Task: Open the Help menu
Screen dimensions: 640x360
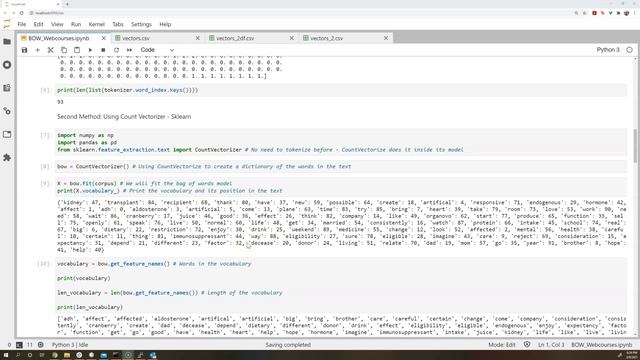Action: coord(165,24)
